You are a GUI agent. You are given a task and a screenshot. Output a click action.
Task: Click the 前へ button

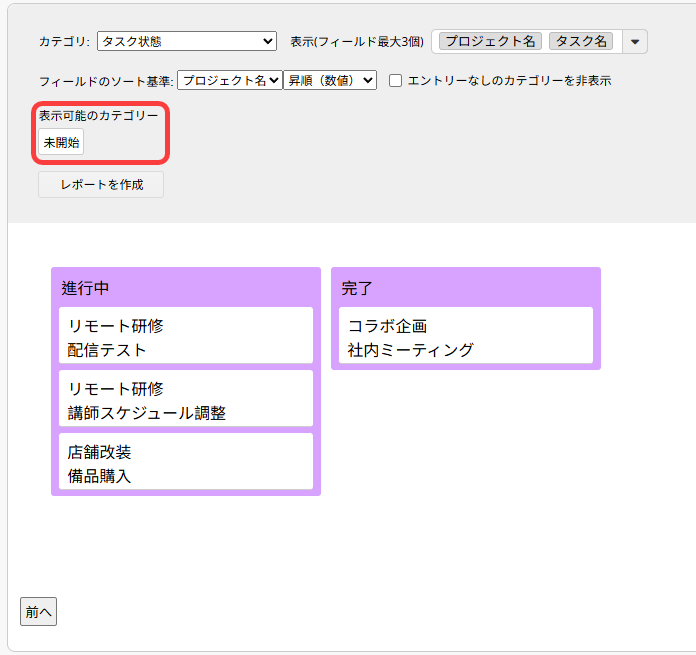39,612
